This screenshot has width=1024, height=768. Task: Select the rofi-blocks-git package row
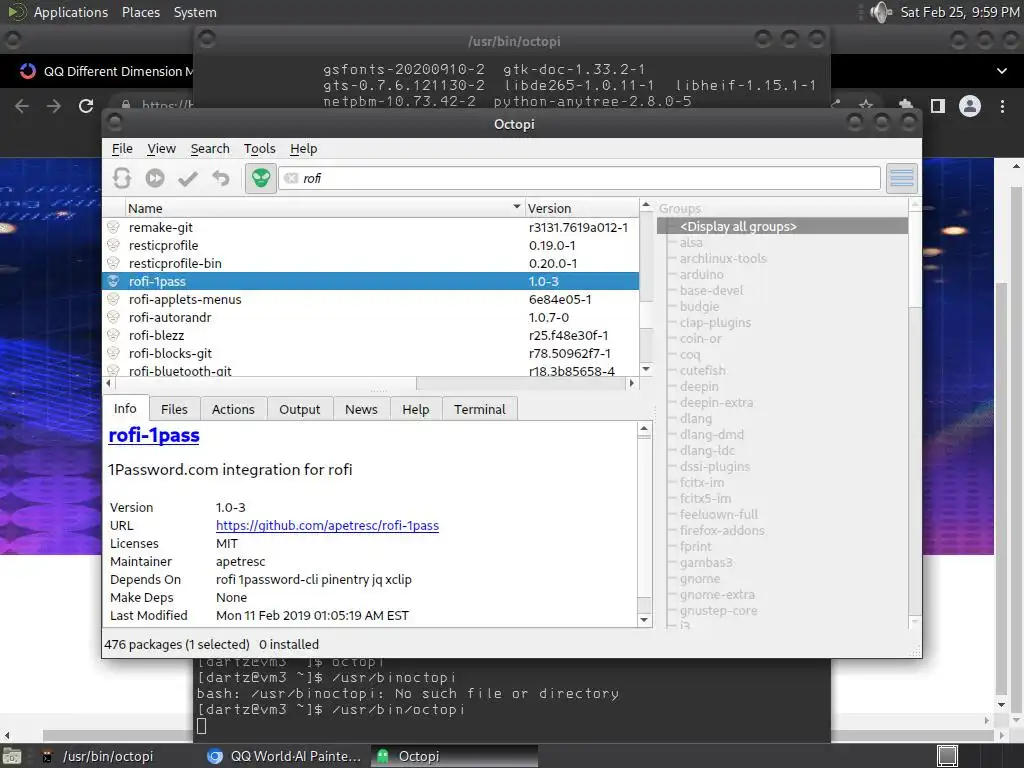371,353
